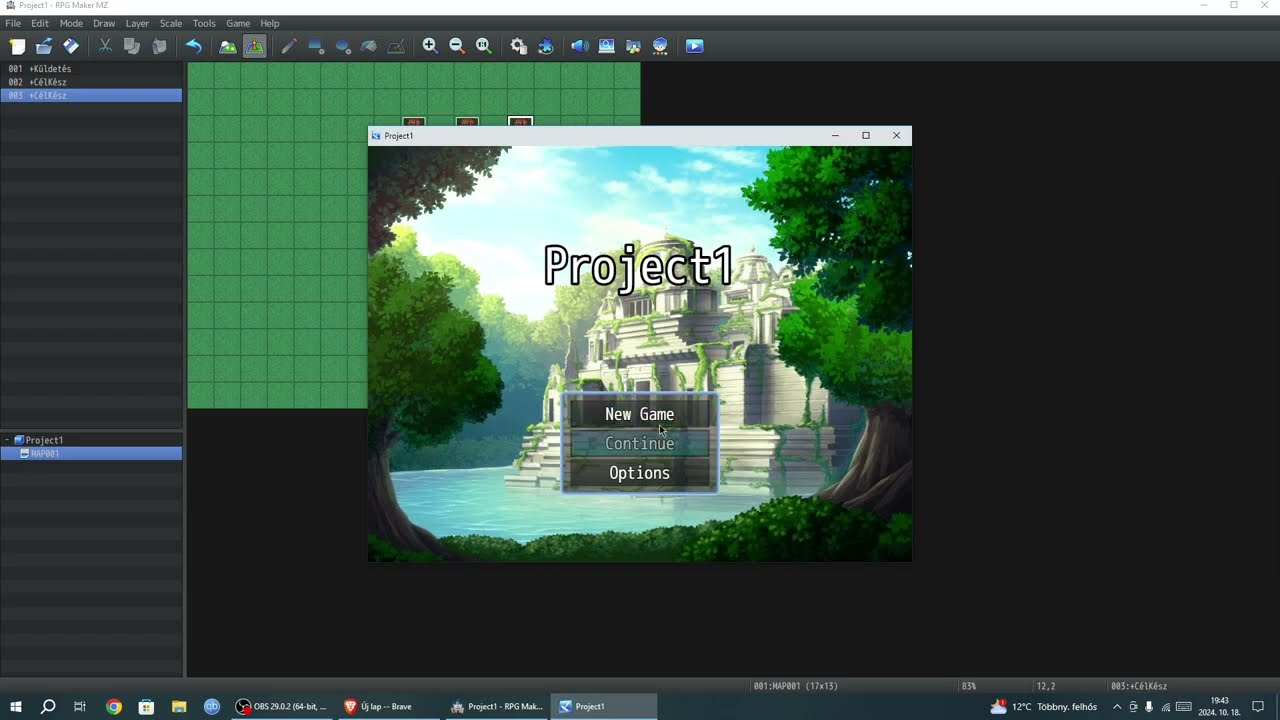Viewport: 1280px width, 720px height.
Task: Click the 12,2 coordinates in status bar
Action: 1046,686
